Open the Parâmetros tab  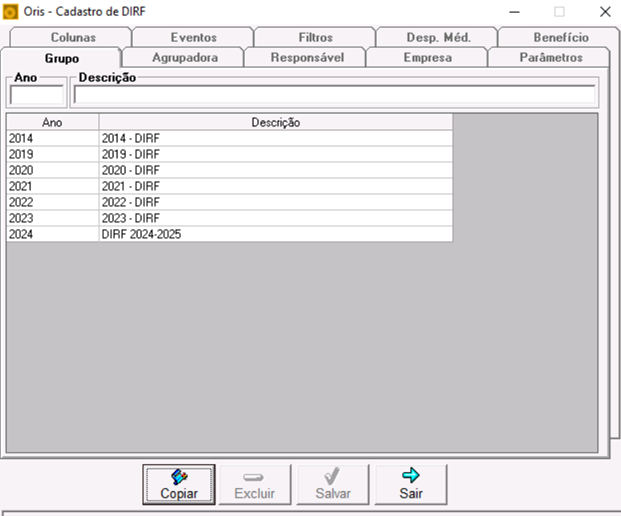[551, 57]
